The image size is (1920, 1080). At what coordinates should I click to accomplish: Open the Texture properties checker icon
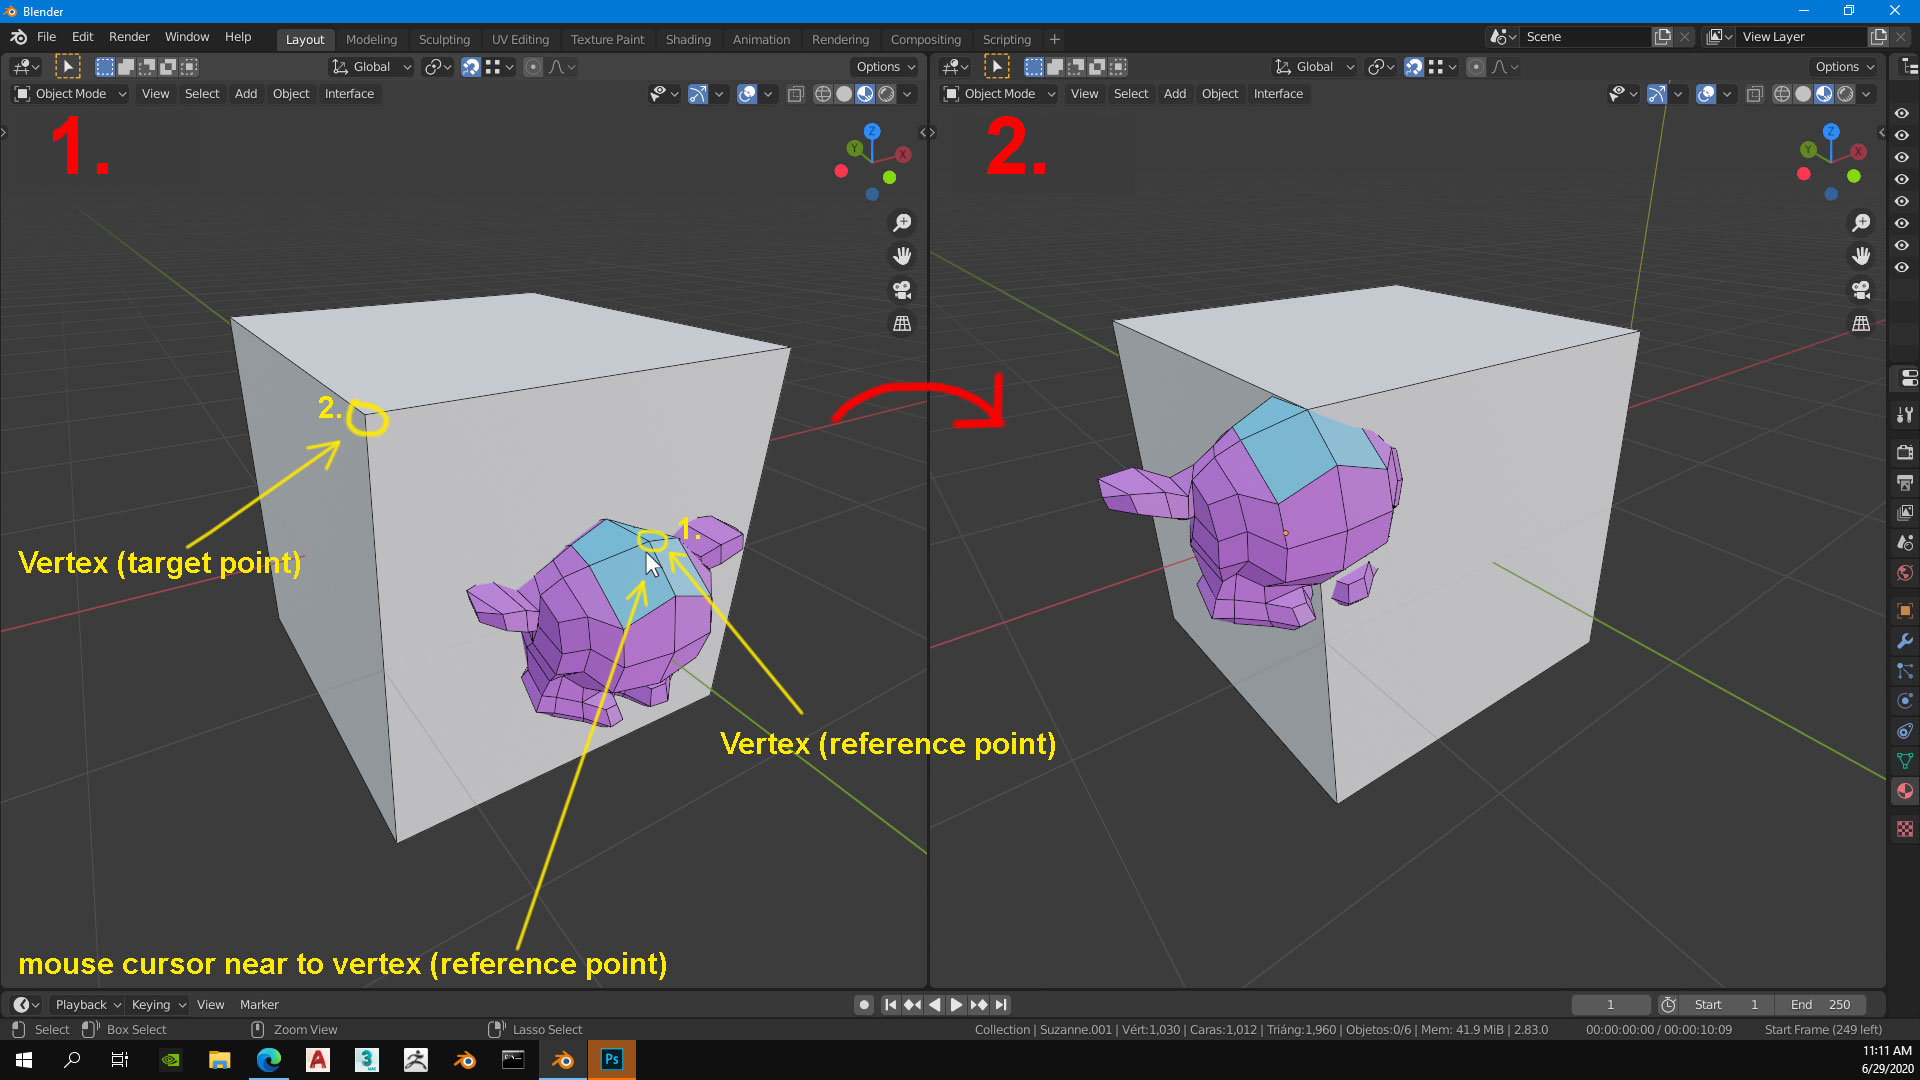pos(1905,829)
